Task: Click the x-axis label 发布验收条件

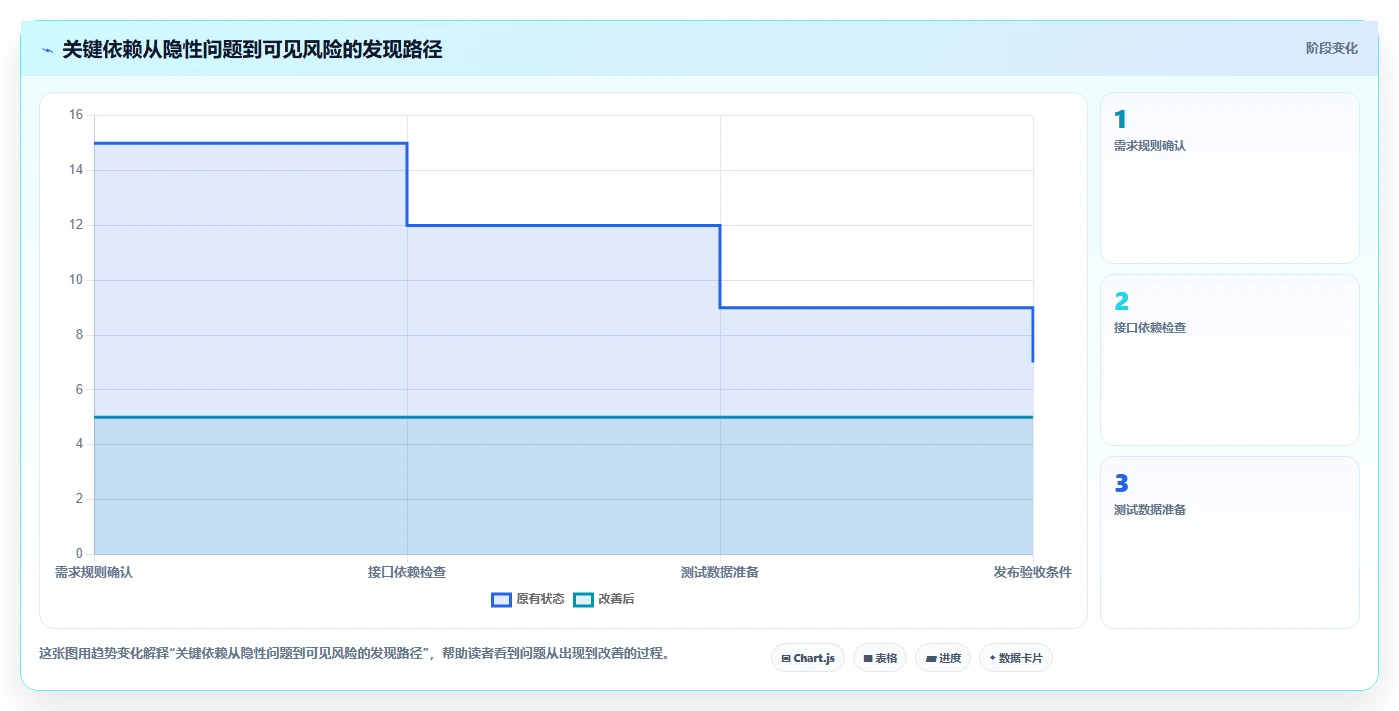Action: click(x=1033, y=572)
